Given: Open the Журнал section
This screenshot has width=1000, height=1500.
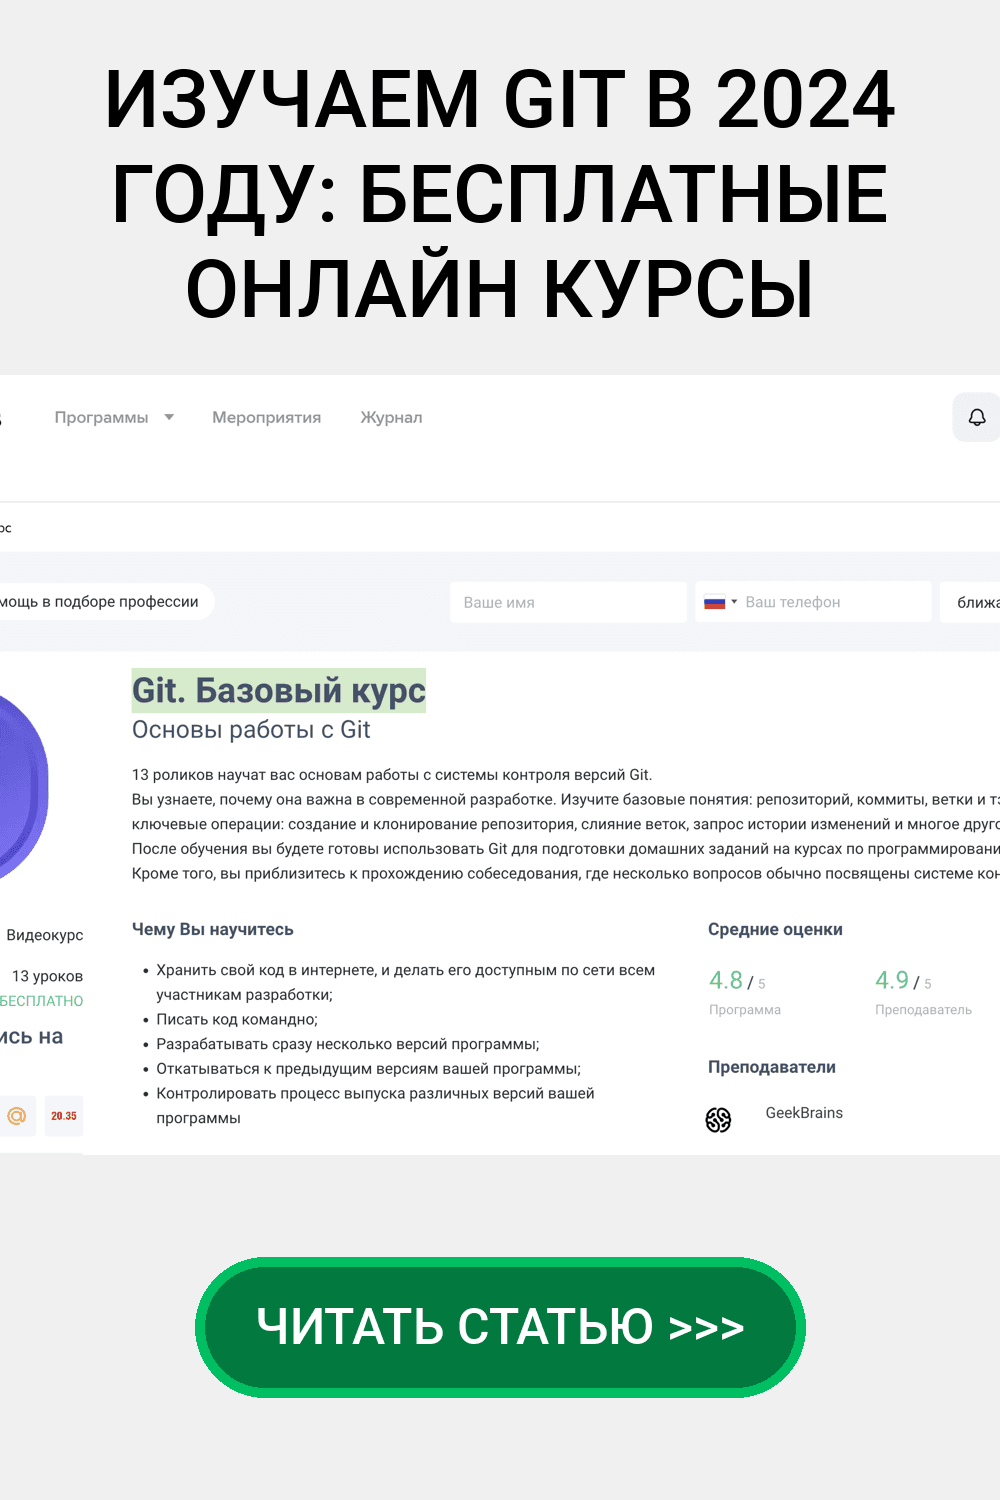Looking at the screenshot, I should pyautogui.click(x=390, y=417).
